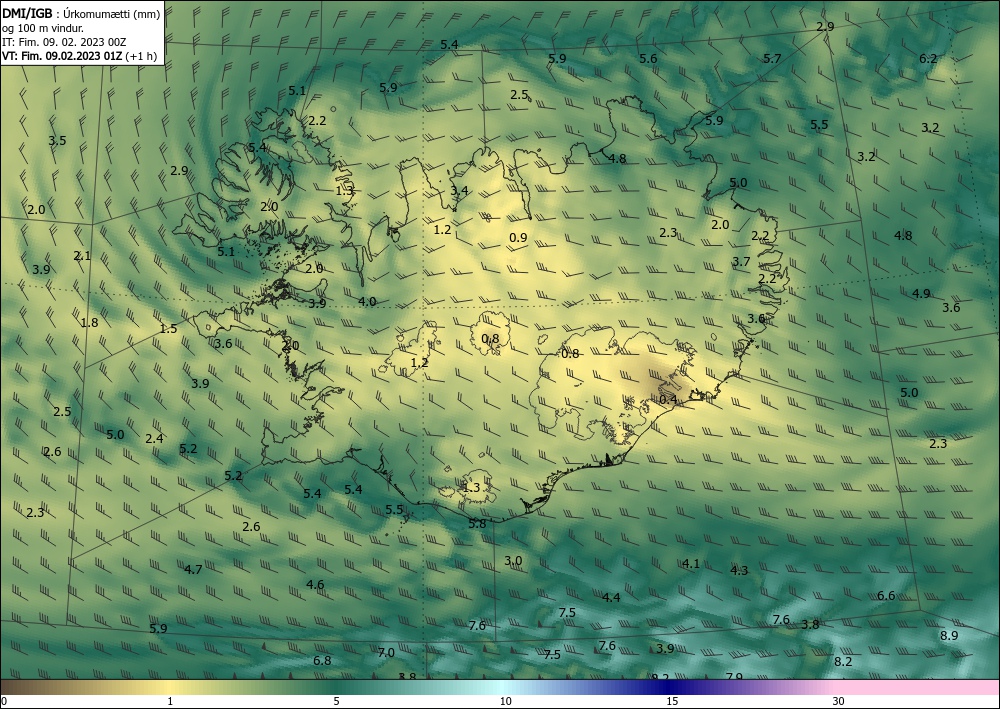1000x709 pixels.
Task: Click the map value 4.1
Action: pyautogui.click(x=691, y=564)
